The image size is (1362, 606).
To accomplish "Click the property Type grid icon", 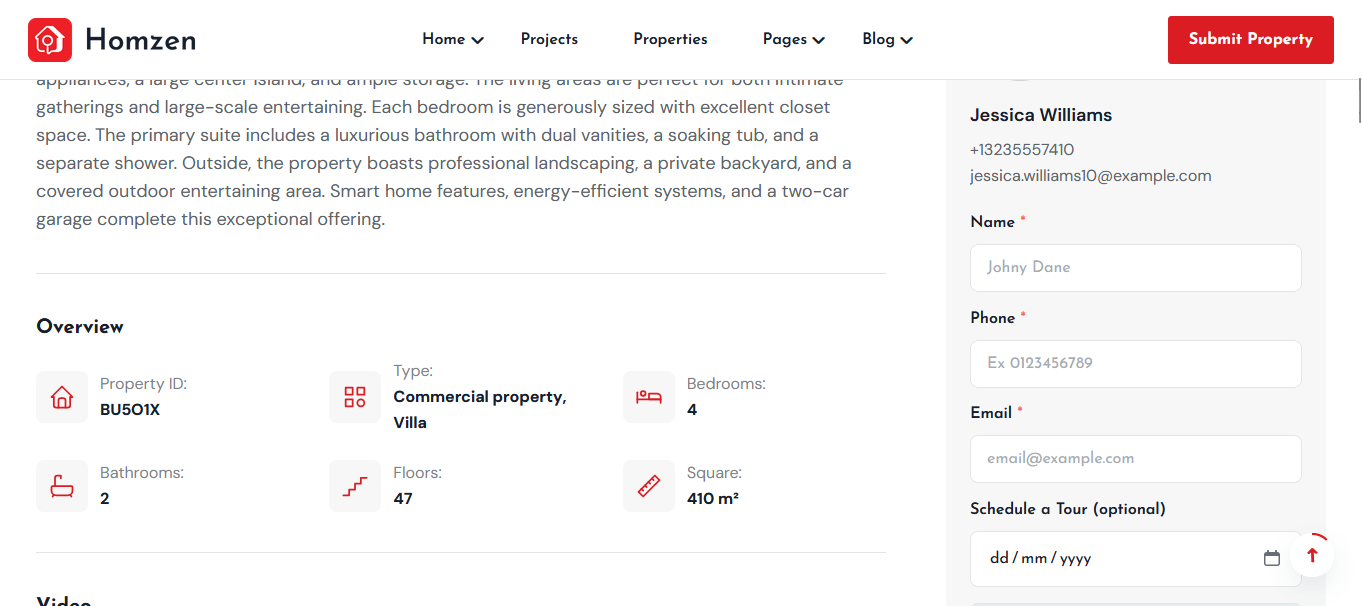I will click(x=355, y=397).
